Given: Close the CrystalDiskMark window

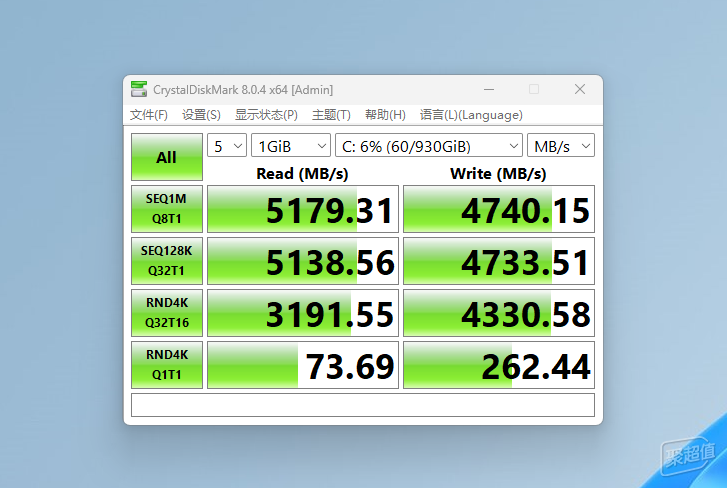Looking at the screenshot, I should pyautogui.click(x=580, y=89).
